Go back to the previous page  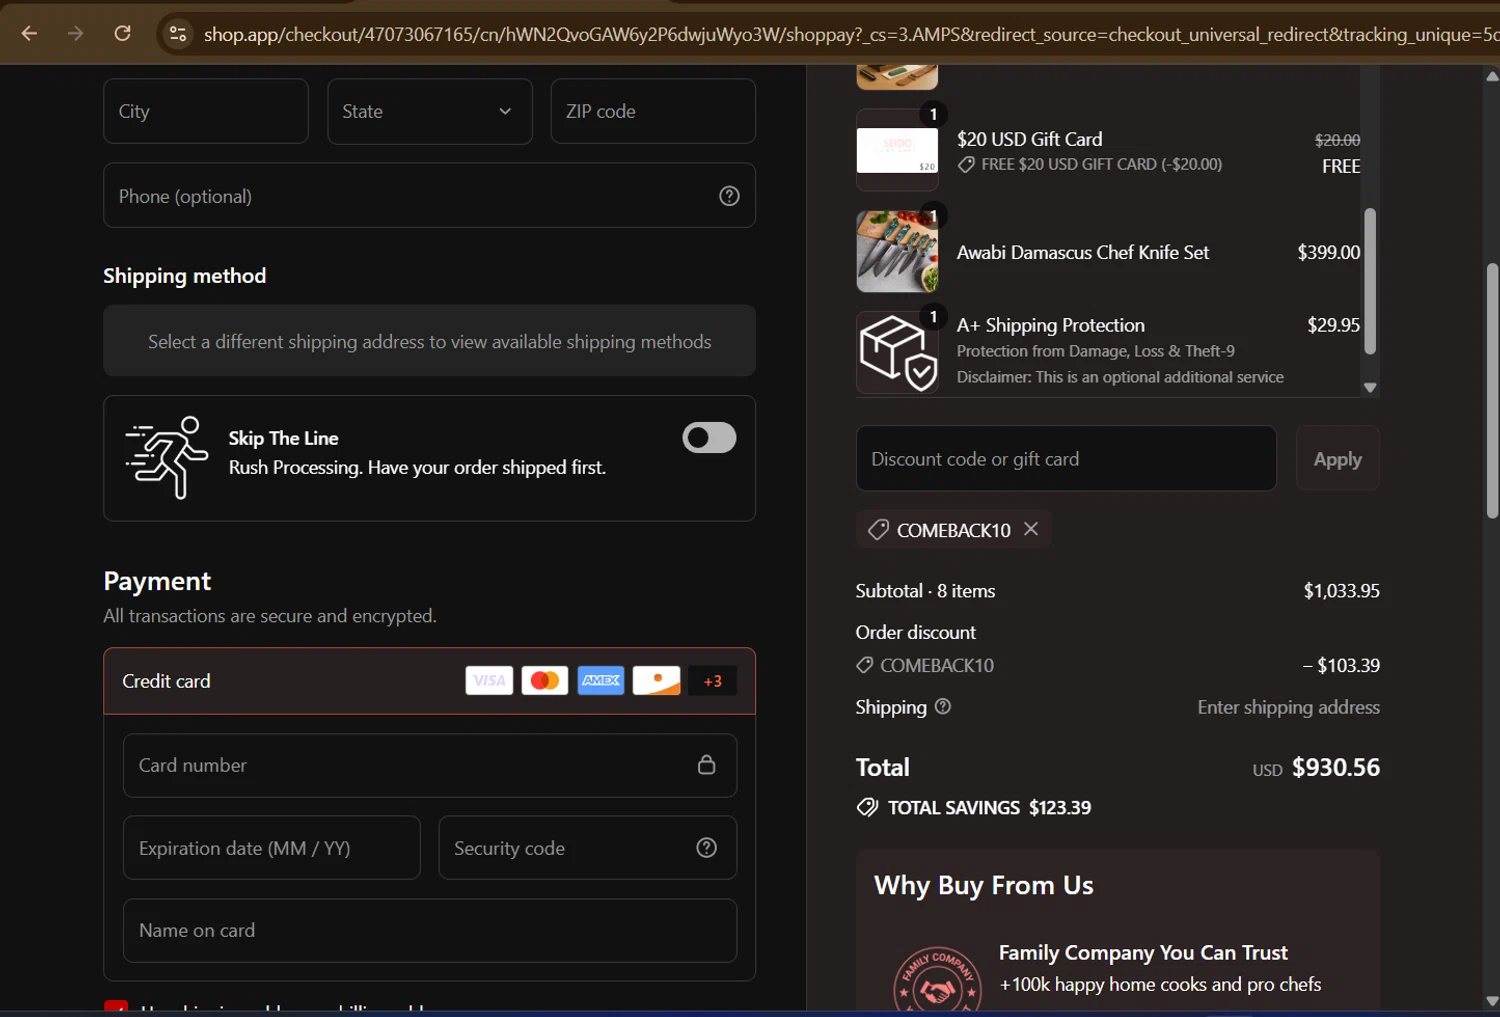(x=29, y=33)
